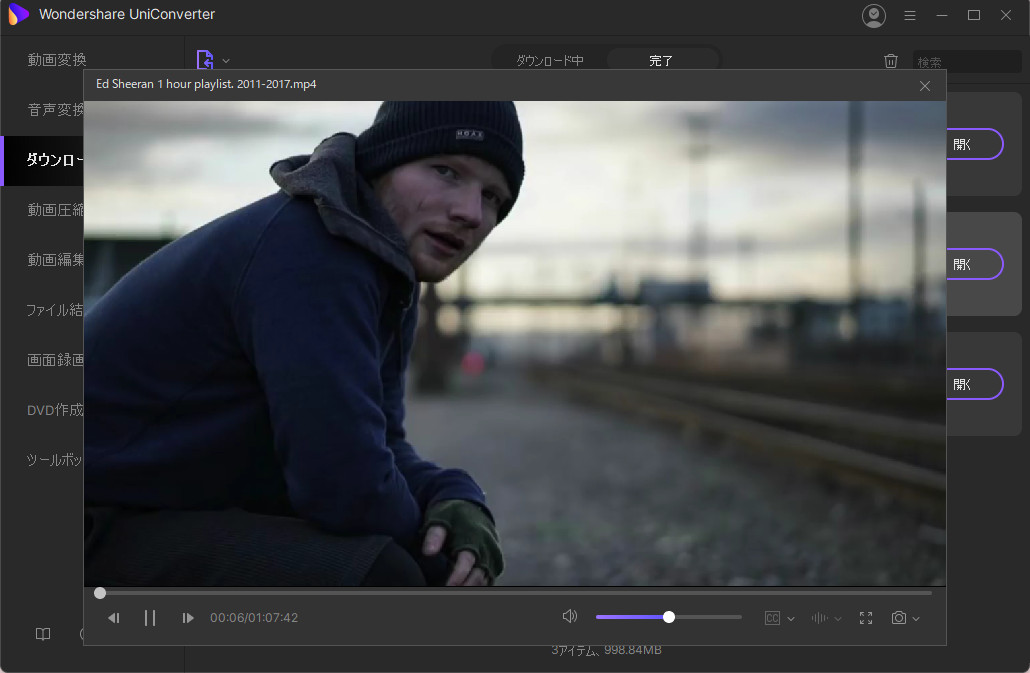
Task: Open the hamburger menu
Action: (910, 15)
